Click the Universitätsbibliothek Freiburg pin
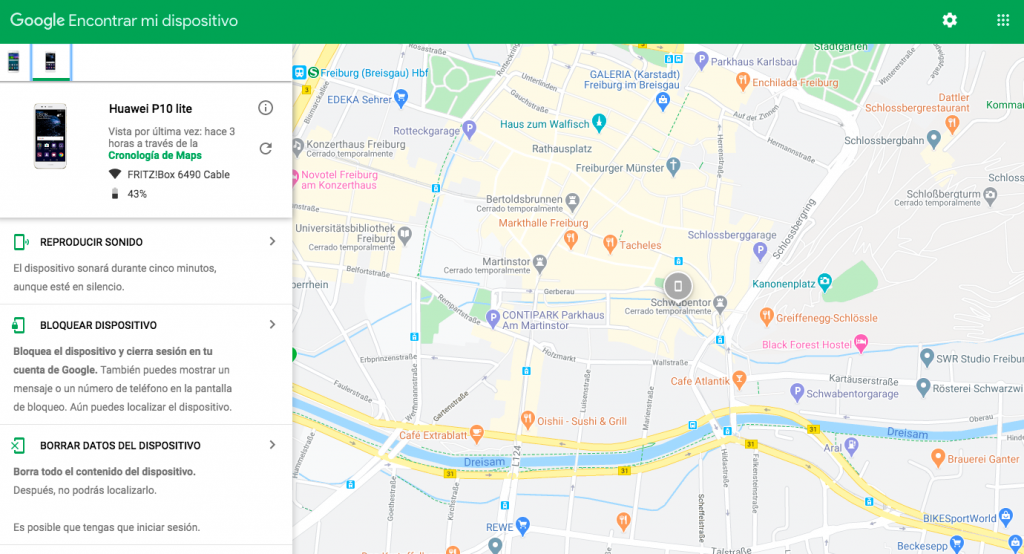The width and height of the screenshot is (1024, 554). 404,234
